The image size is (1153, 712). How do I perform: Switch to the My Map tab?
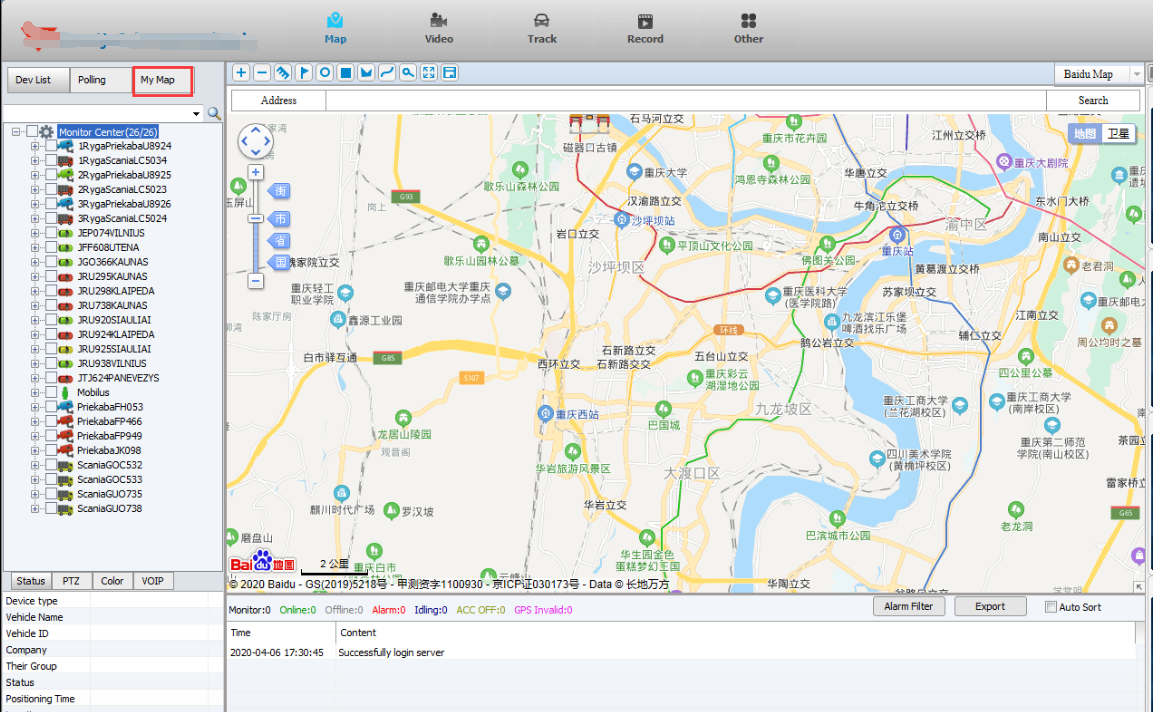click(163, 80)
